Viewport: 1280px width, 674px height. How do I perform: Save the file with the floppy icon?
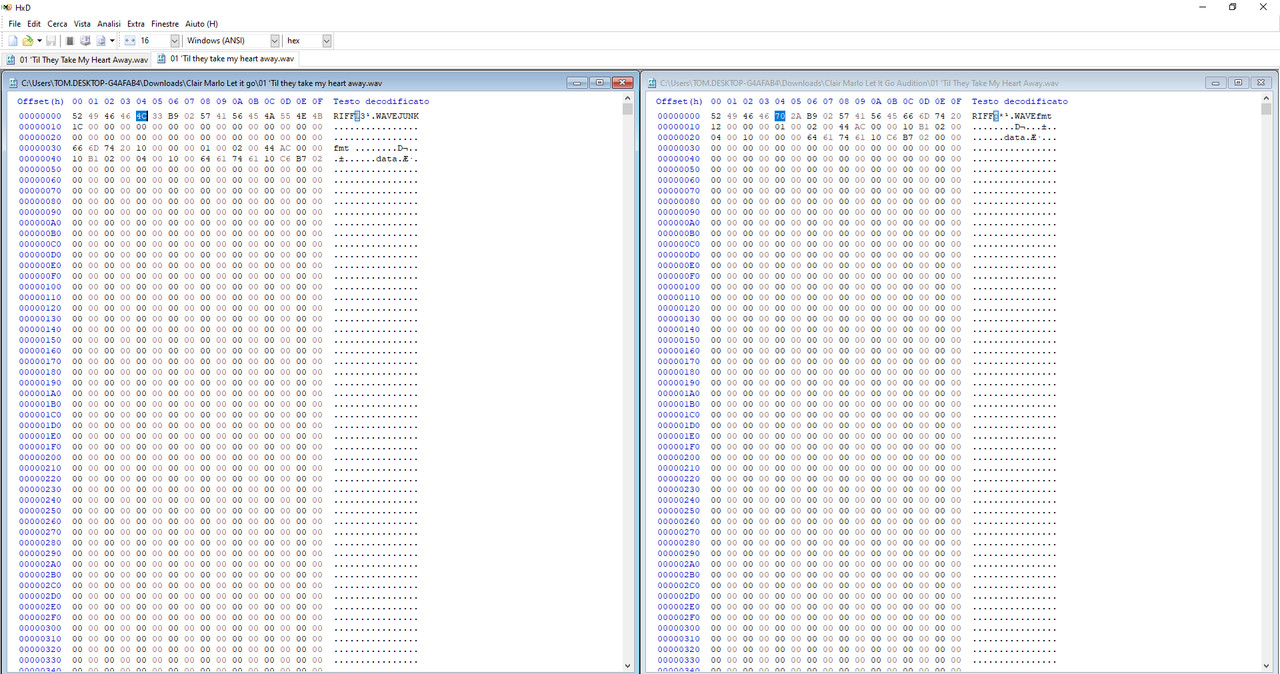pyautogui.click(x=53, y=41)
